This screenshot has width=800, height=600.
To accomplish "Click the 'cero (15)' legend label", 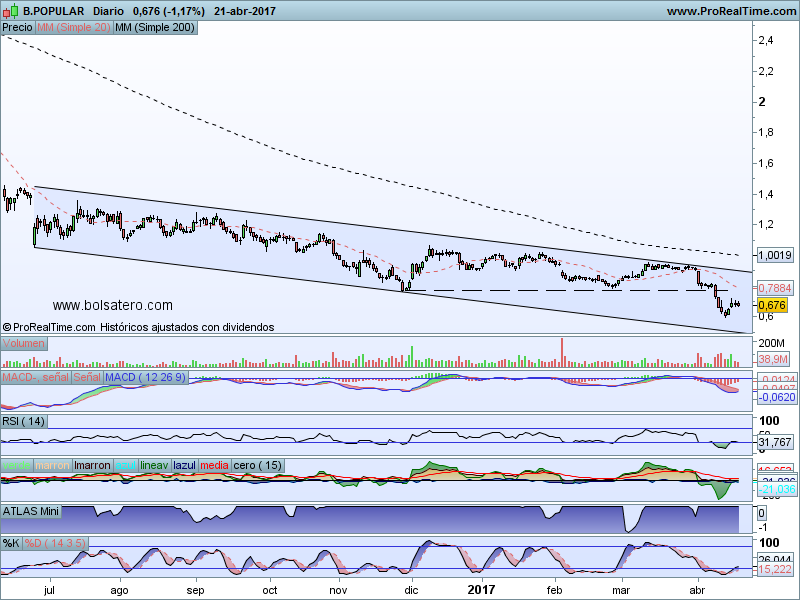I will point(258,466).
